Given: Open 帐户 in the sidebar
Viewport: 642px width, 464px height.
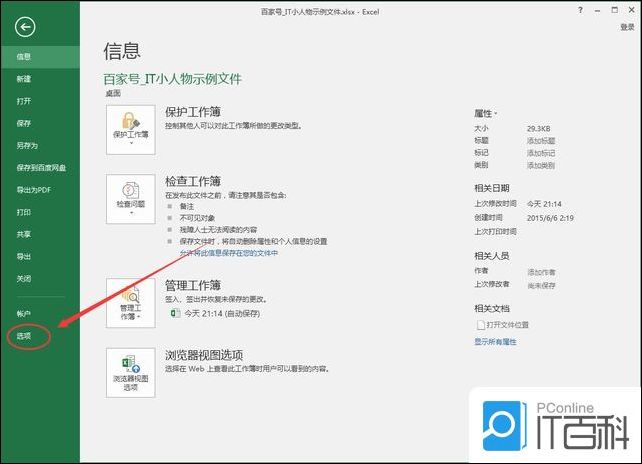Looking at the screenshot, I should tap(24, 314).
